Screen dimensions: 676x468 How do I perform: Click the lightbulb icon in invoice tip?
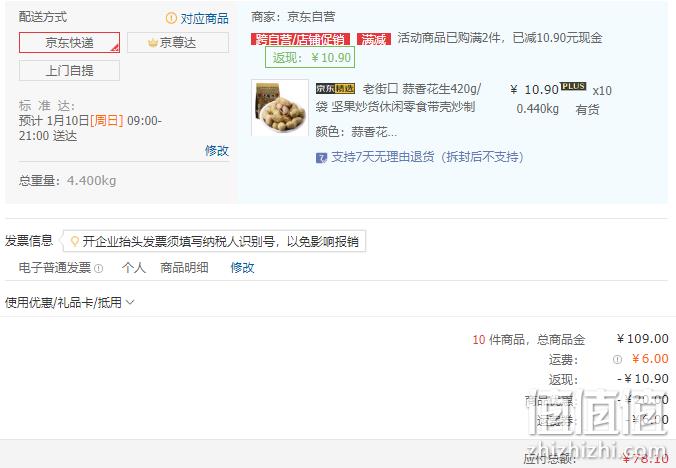click(x=75, y=241)
